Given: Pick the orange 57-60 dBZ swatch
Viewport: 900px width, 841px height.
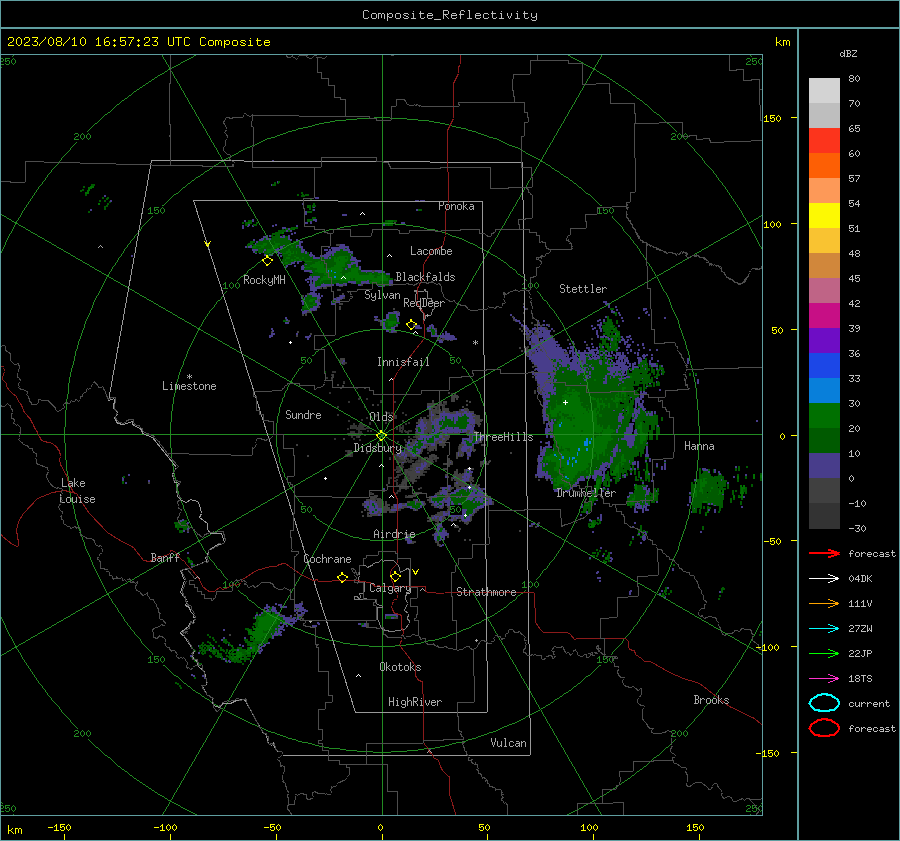Looking at the screenshot, I should tap(824, 166).
